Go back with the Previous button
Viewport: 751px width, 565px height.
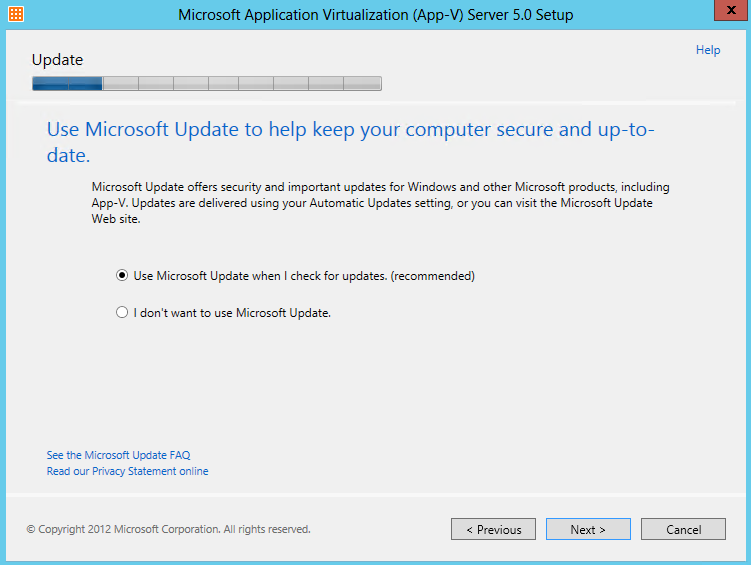(x=493, y=529)
